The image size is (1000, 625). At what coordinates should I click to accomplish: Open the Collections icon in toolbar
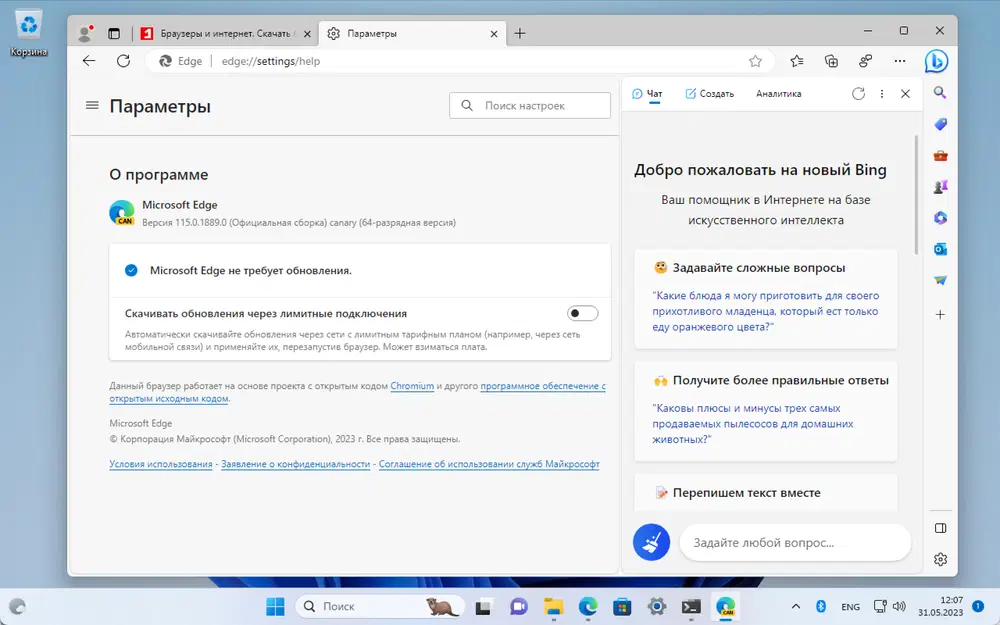click(x=831, y=61)
